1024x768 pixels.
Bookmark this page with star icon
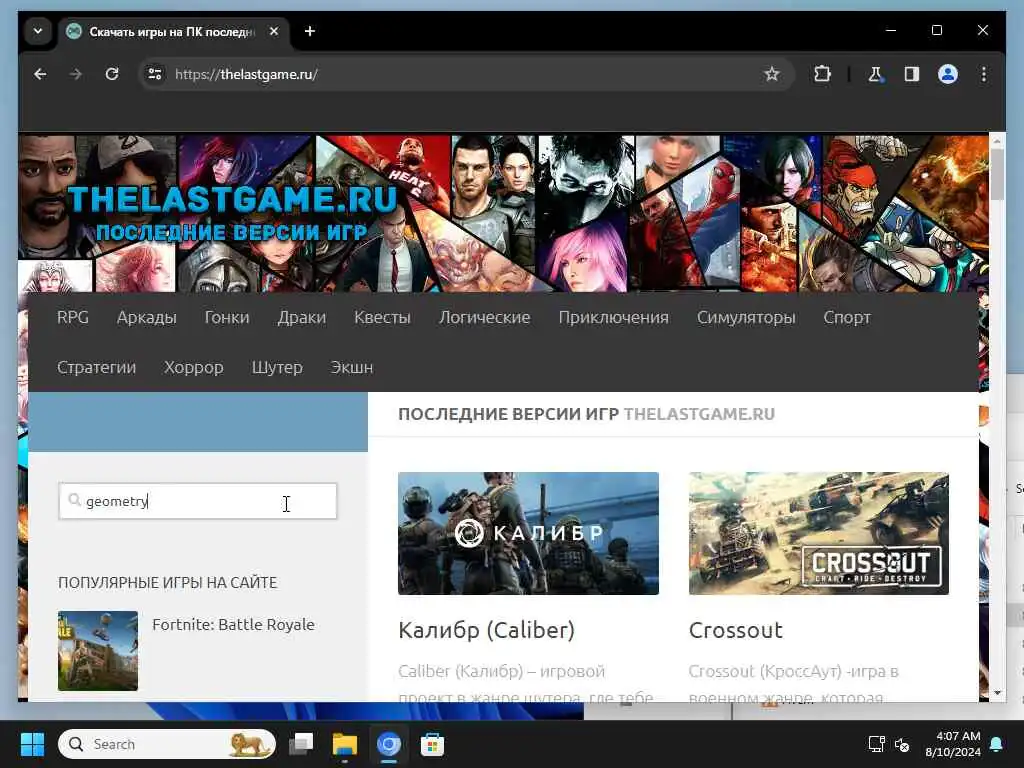click(x=772, y=74)
